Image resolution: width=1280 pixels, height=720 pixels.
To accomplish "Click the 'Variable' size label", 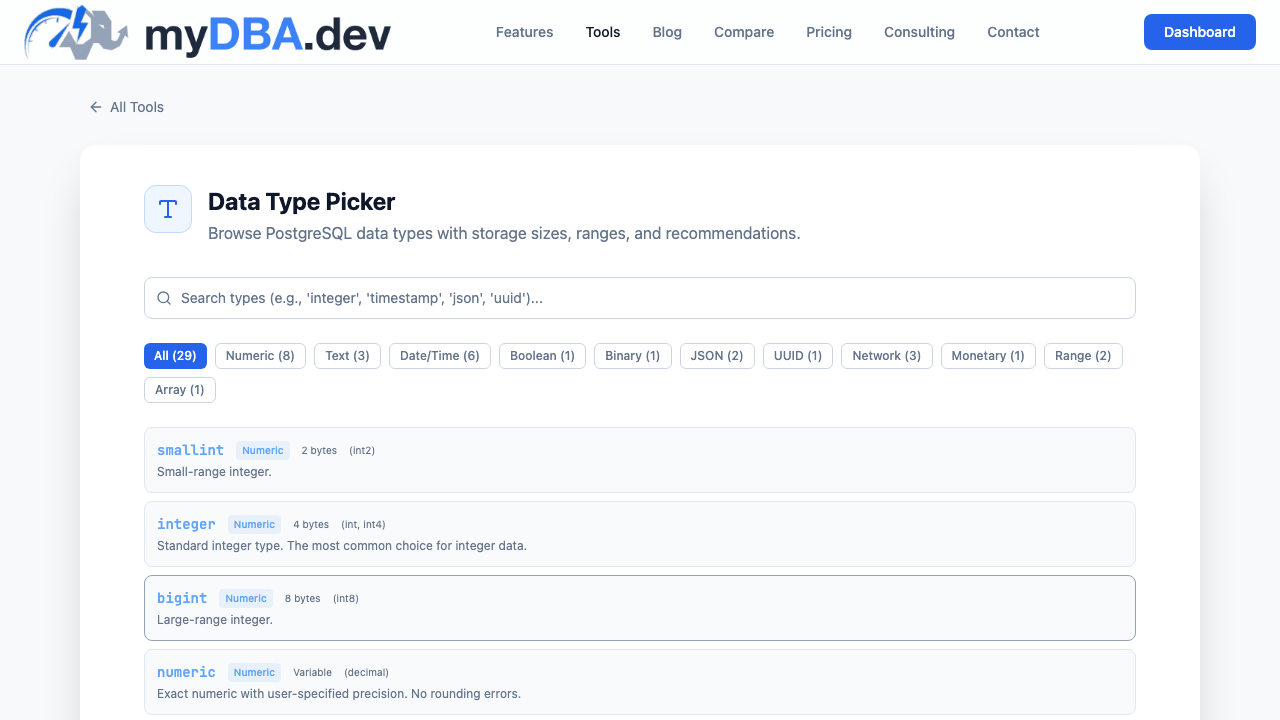I will coord(312,672).
